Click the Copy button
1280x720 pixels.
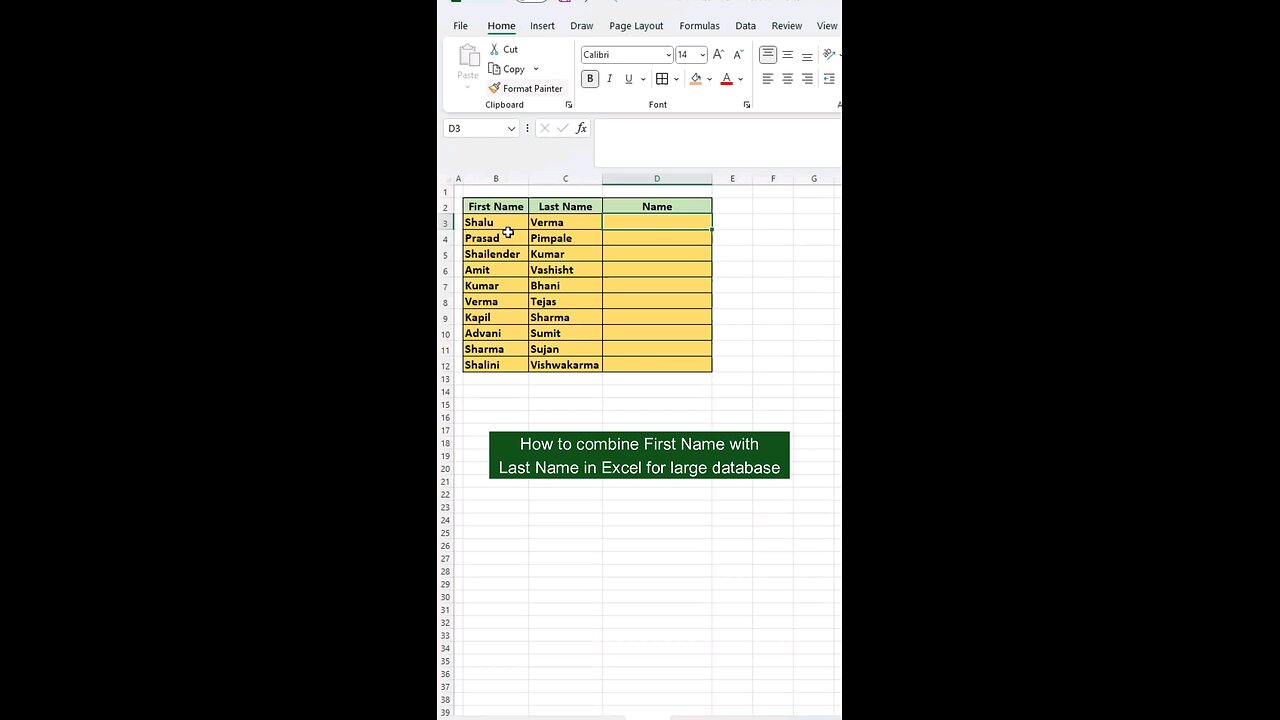click(506, 69)
